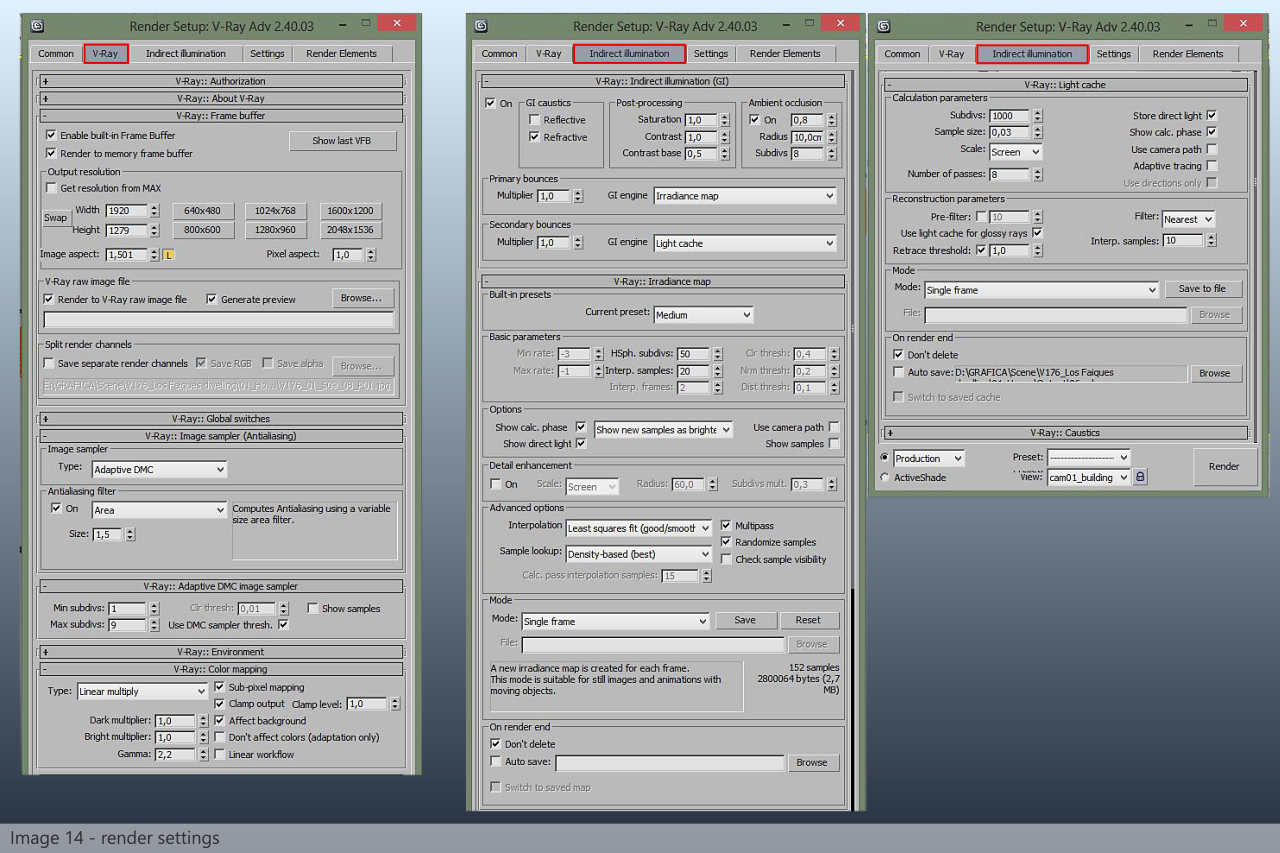This screenshot has width=1280, height=853.
Task: Open the Primary bounces GI engine dropdown
Action: tap(745, 196)
